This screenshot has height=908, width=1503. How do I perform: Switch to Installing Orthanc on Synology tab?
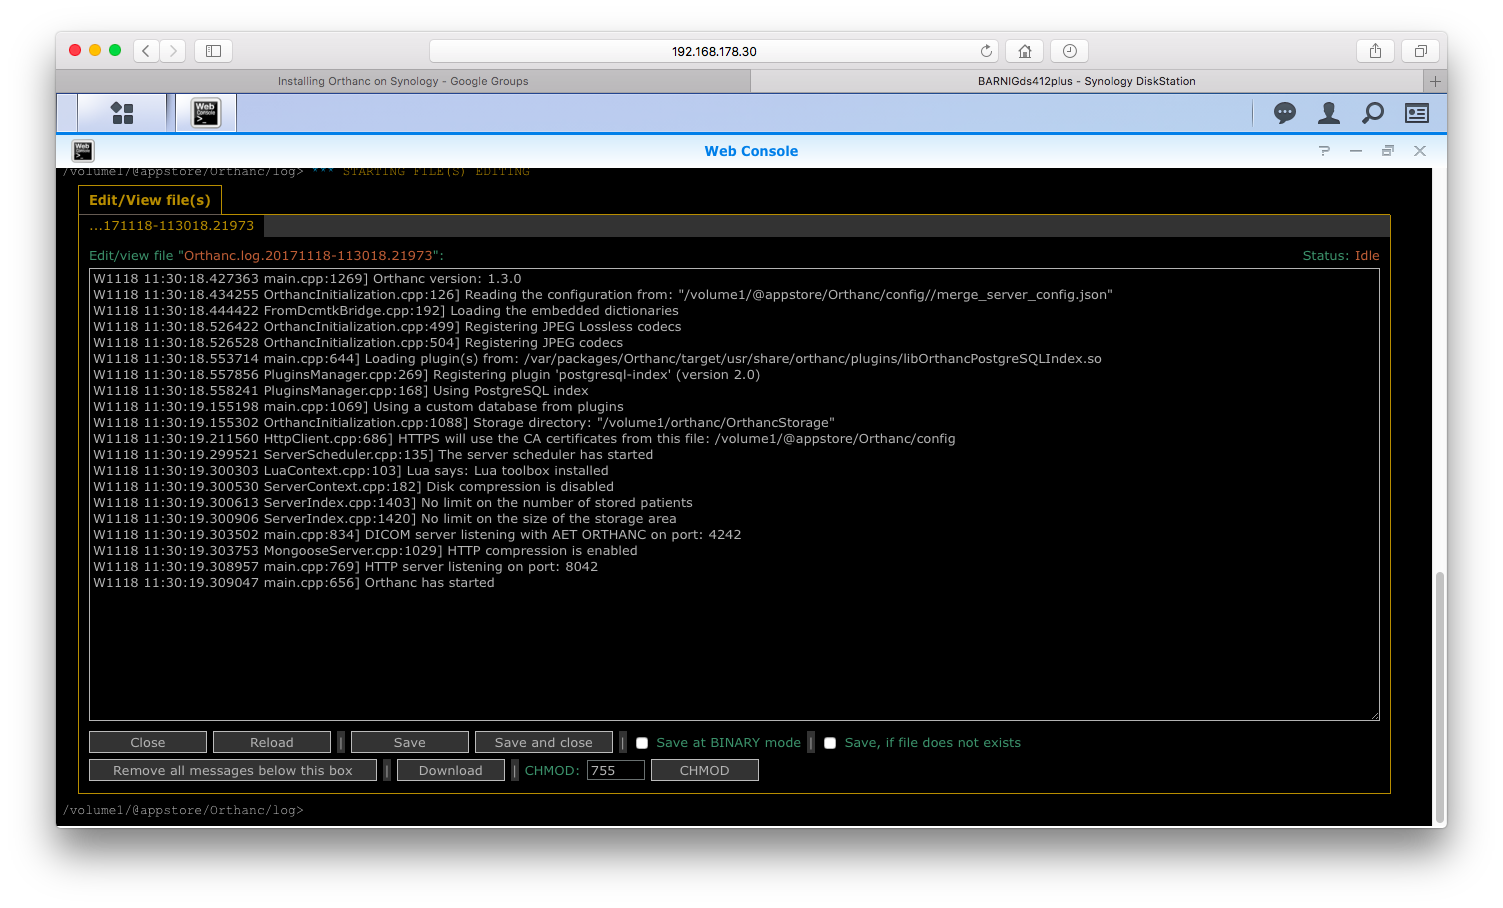tap(403, 81)
